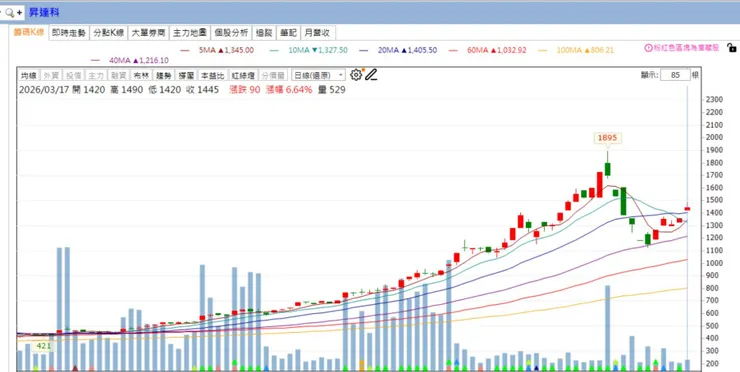740x372 pixels.
Task: Open the 筆記 tab
Action: coord(288,33)
